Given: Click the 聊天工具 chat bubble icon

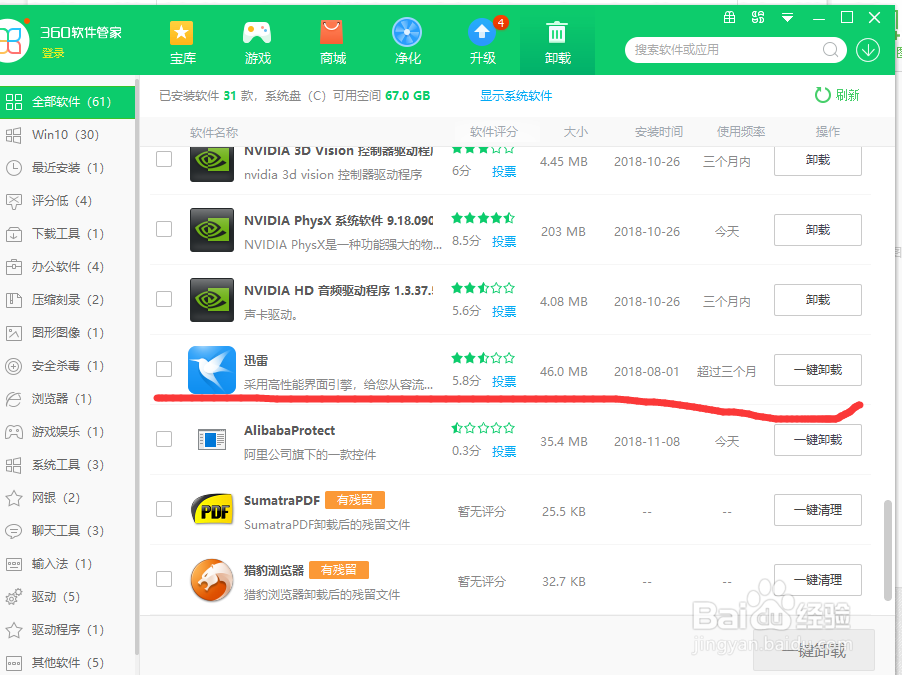Looking at the screenshot, I should click(x=14, y=531).
